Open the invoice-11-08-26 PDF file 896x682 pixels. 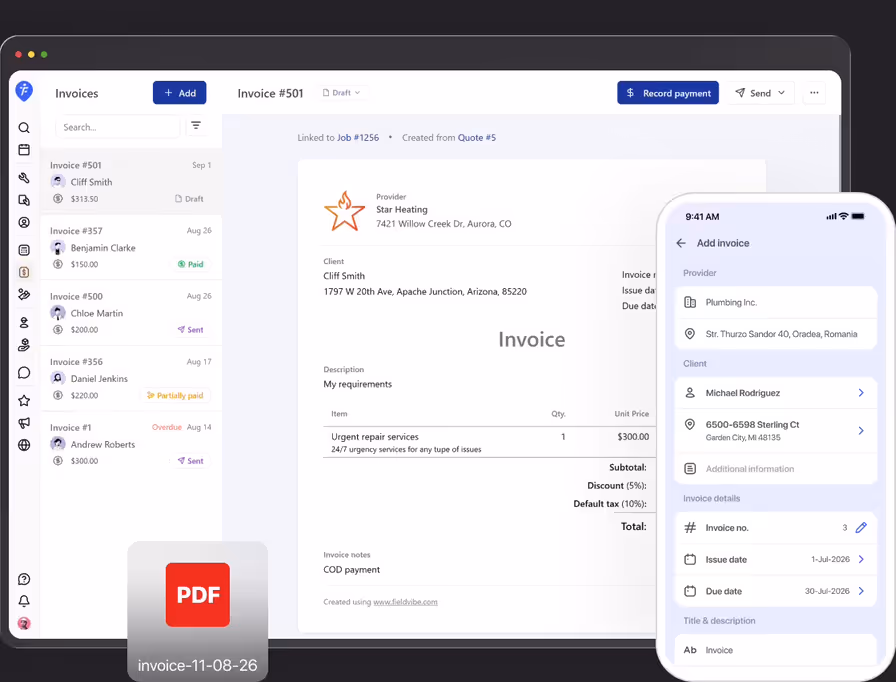tap(198, 611)
